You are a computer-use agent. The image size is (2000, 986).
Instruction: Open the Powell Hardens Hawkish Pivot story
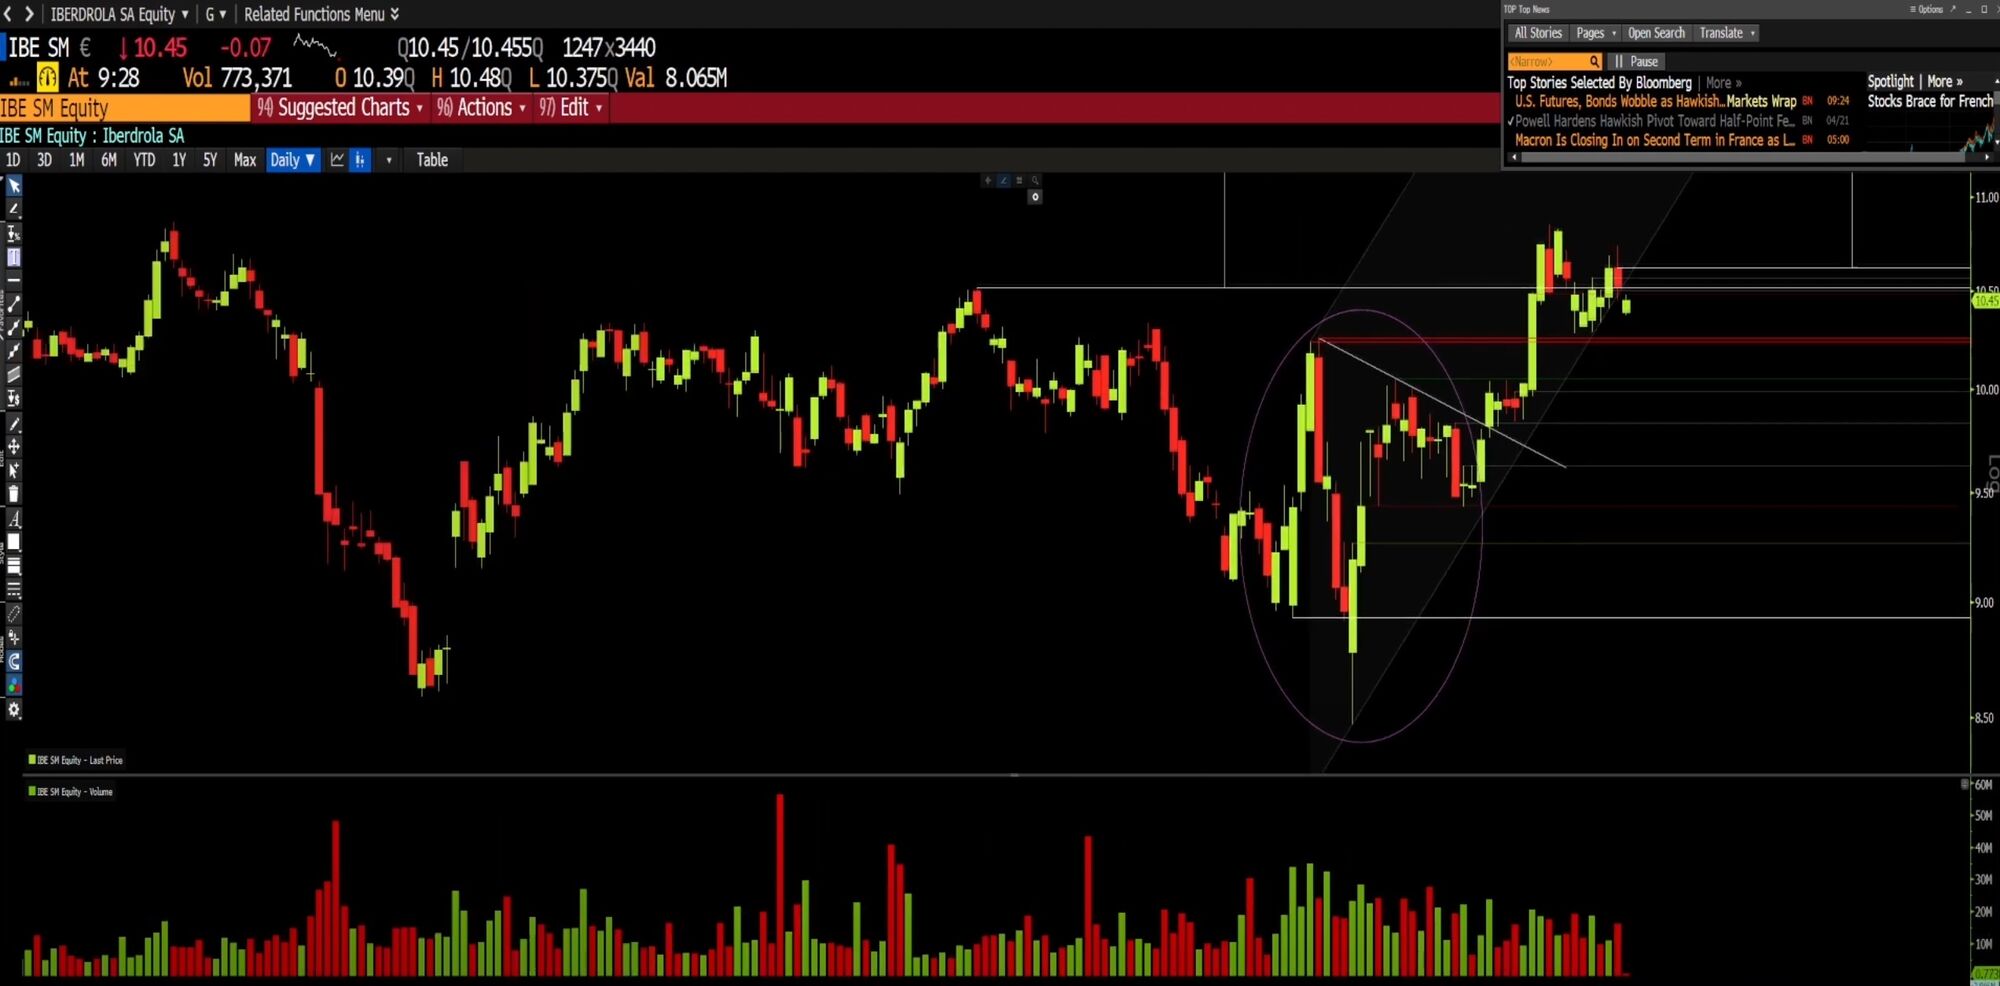pyautogui.click(x=1655, y=121)
